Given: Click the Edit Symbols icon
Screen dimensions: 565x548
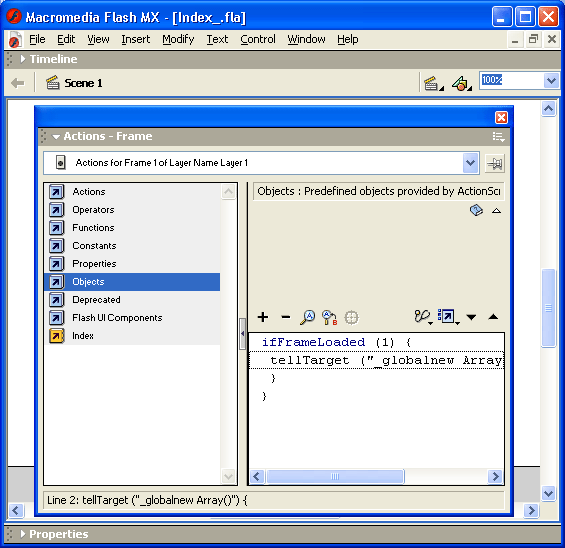Looking at the screenshot, I should click(462, 84).
